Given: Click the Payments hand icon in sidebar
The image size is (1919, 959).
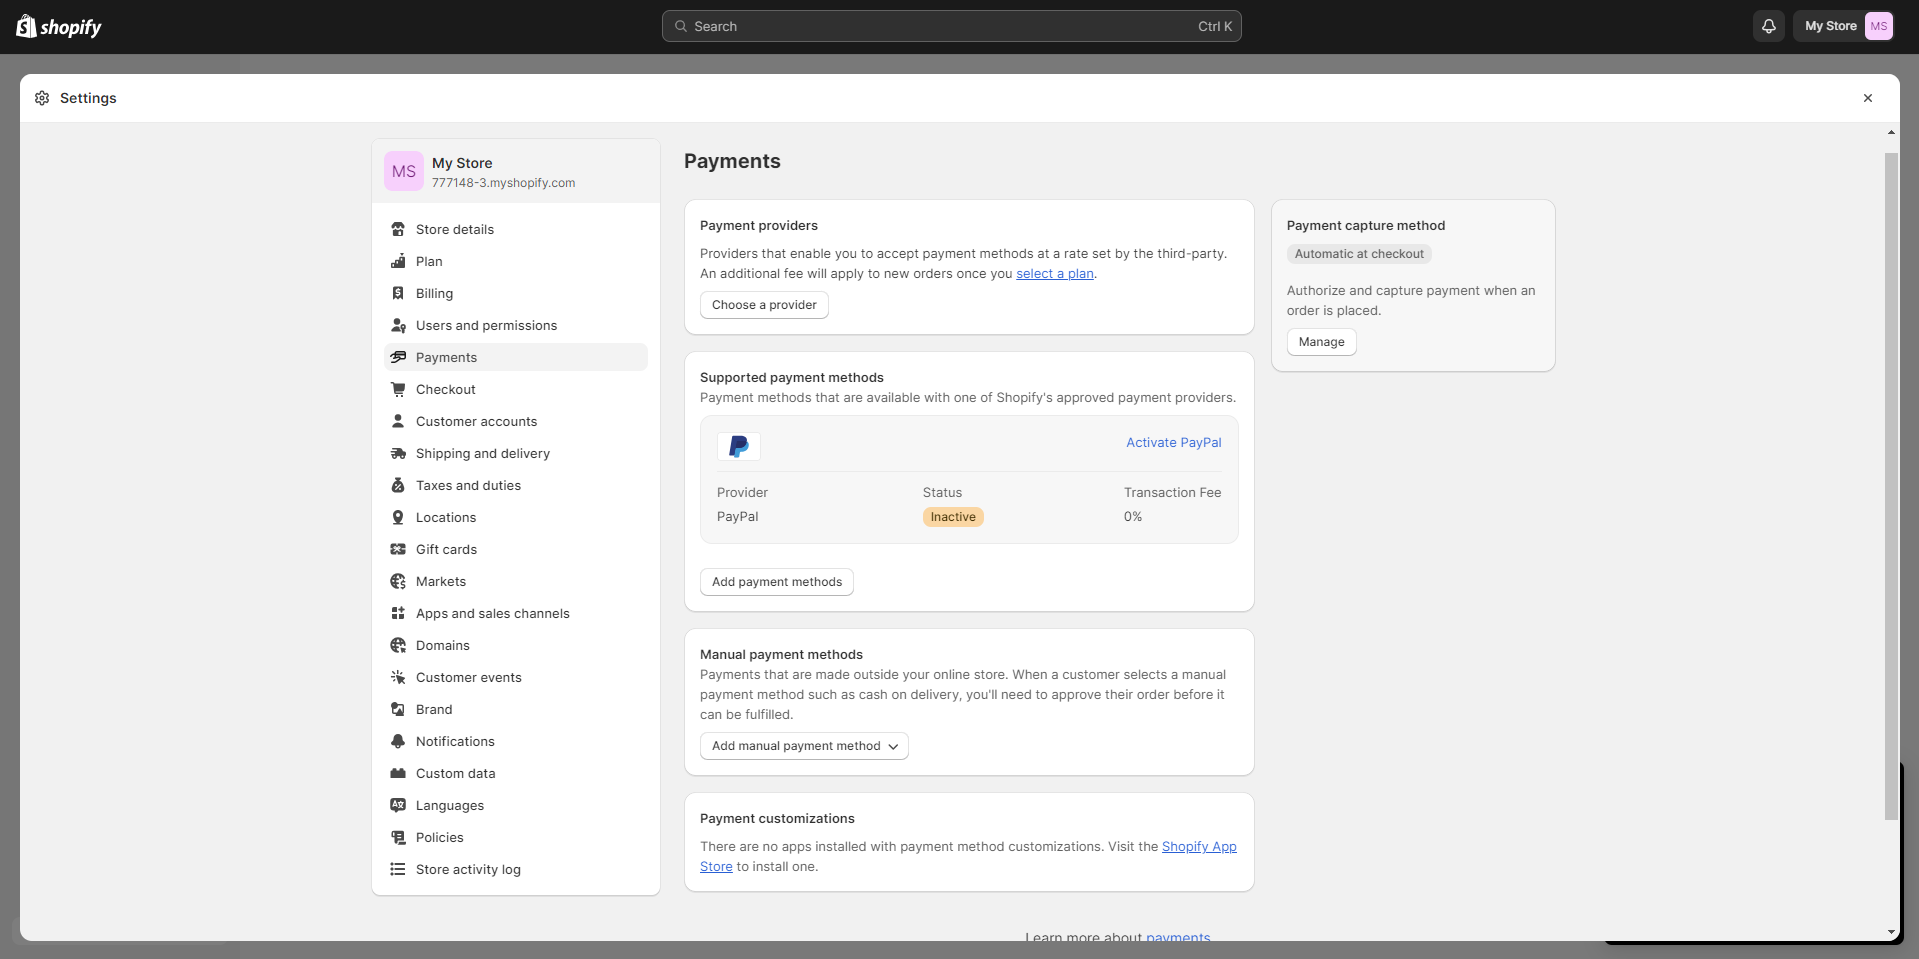Looking at the screenshot, I should [398, 357].
